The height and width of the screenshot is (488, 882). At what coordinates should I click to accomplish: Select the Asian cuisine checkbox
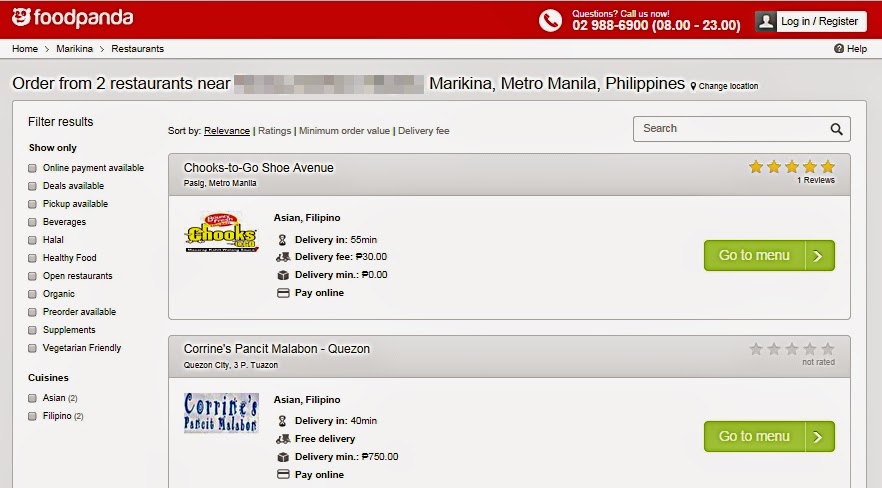pos(32,398)
